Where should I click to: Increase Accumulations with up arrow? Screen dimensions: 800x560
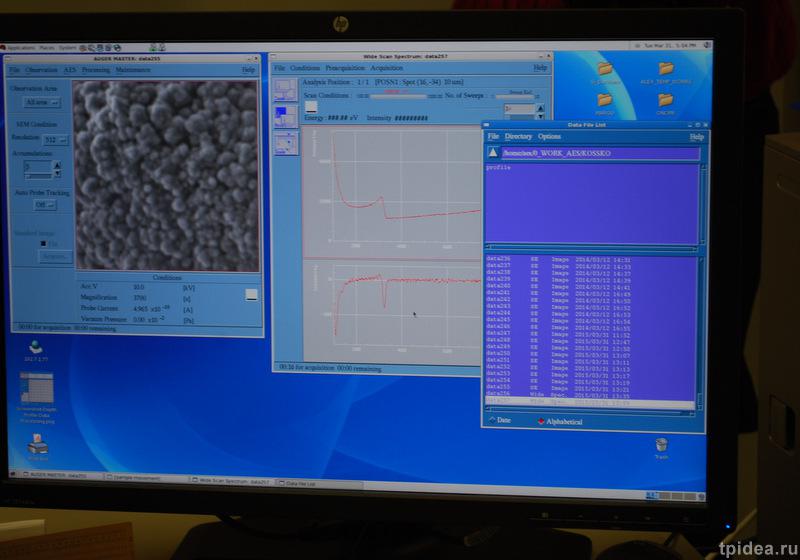click(x=57, y=165)
